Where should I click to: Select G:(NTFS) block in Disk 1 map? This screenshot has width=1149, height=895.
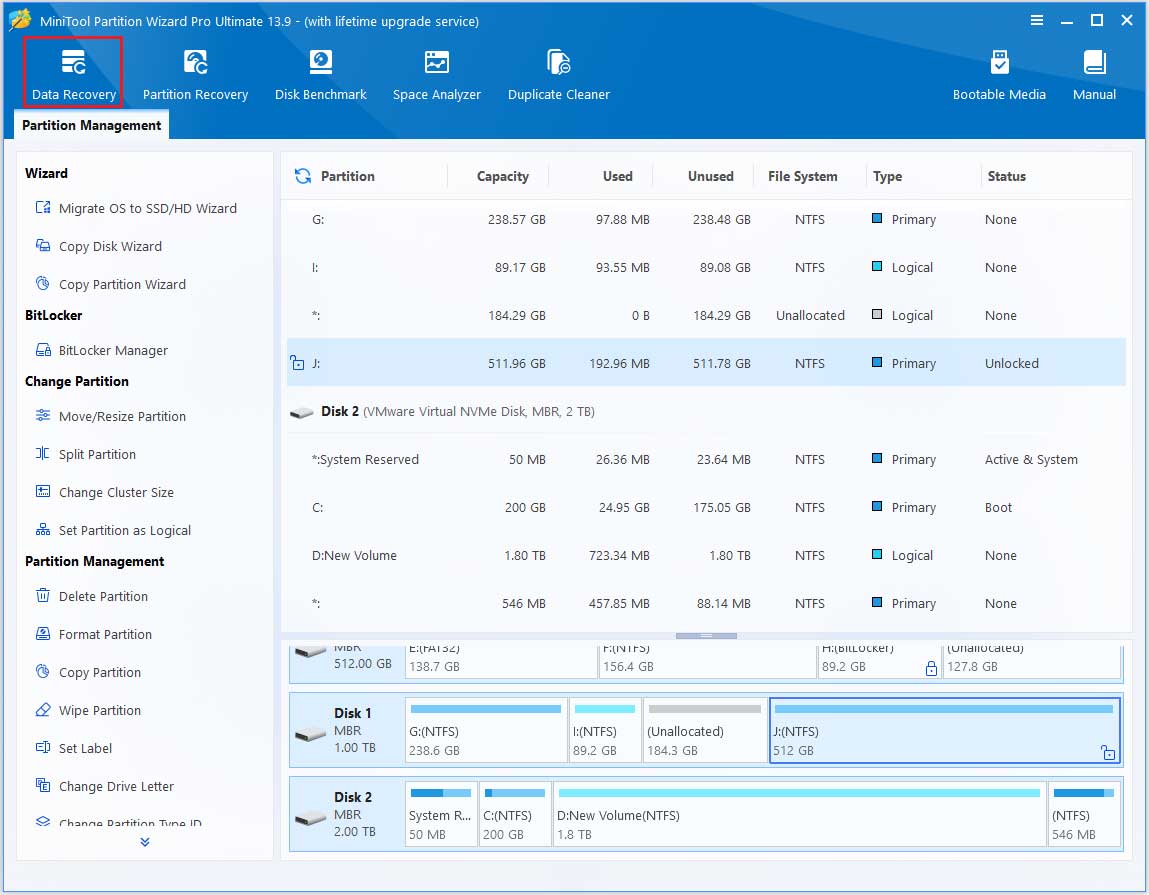(486, 730)
